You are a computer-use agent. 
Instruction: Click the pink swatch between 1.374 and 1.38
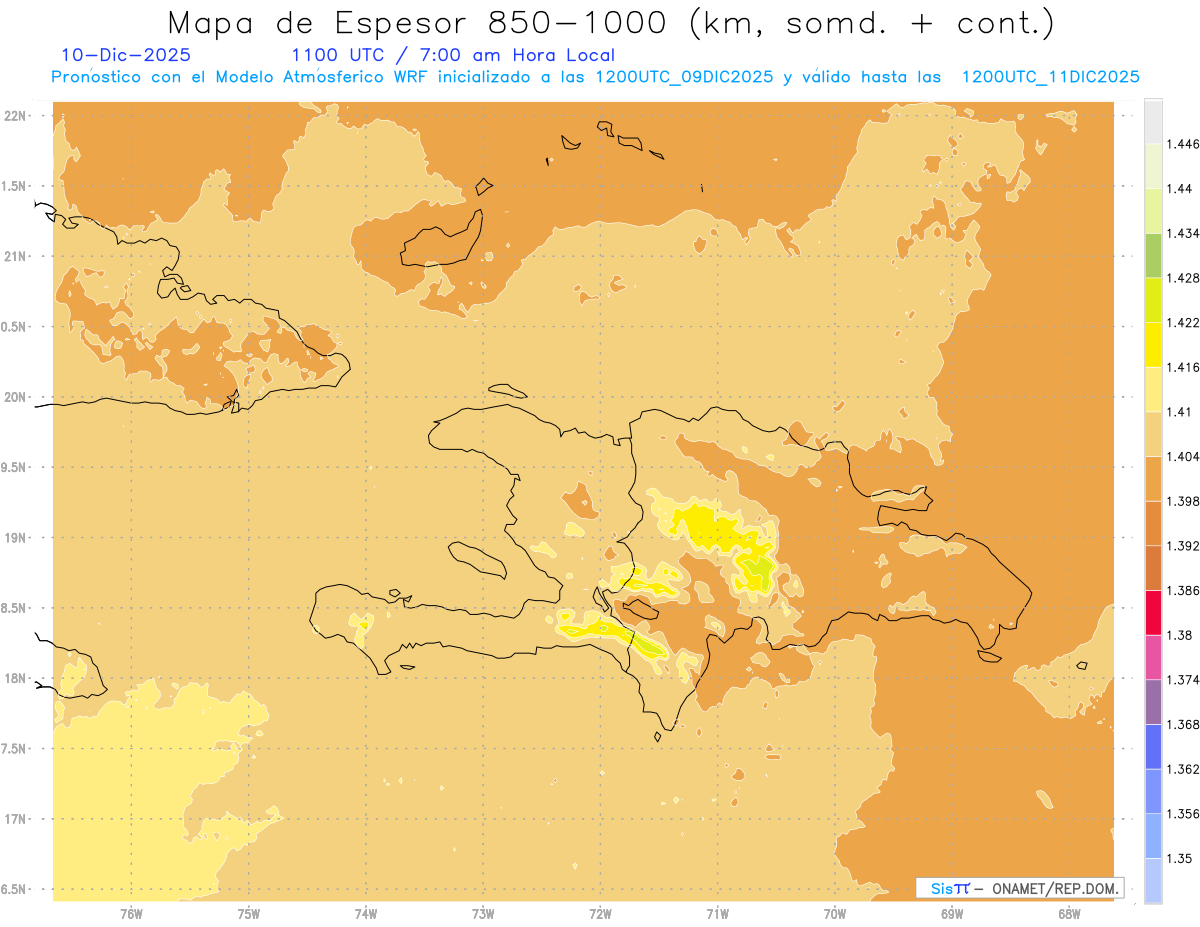[x=1153, y=657]
